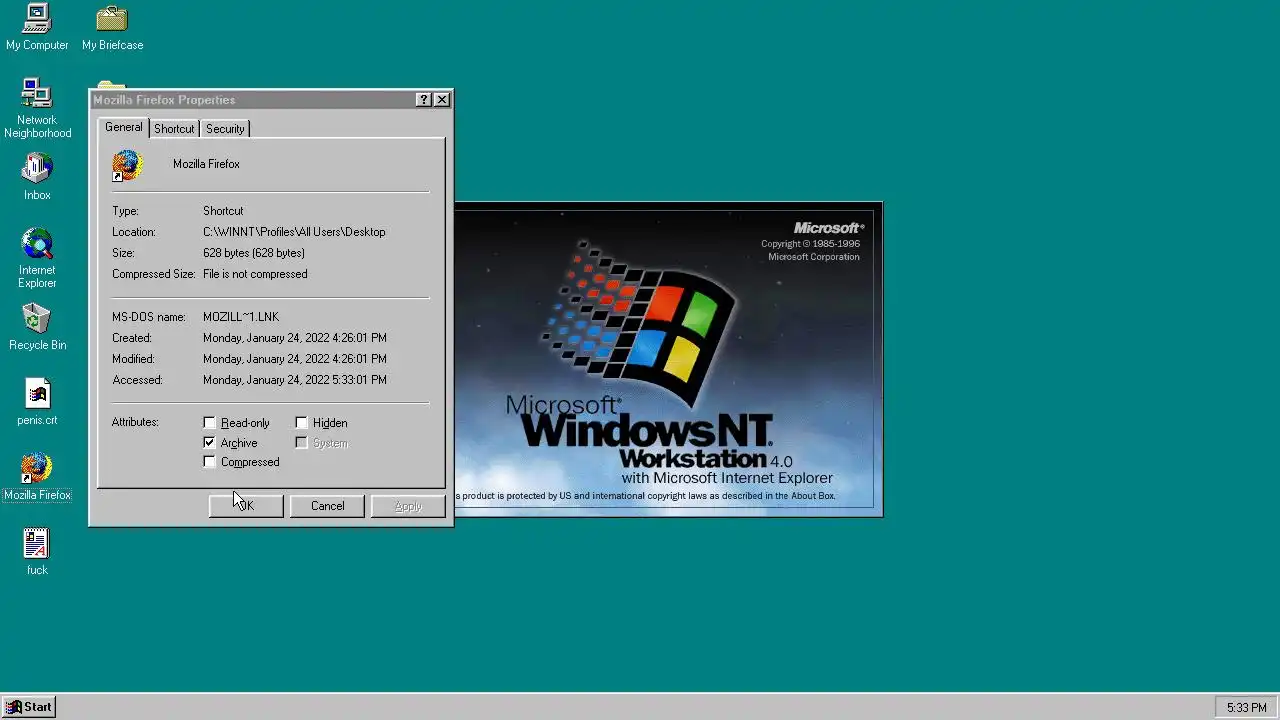Switch to the Shortcut tab
1280x720 pixels.
point(174,129)
